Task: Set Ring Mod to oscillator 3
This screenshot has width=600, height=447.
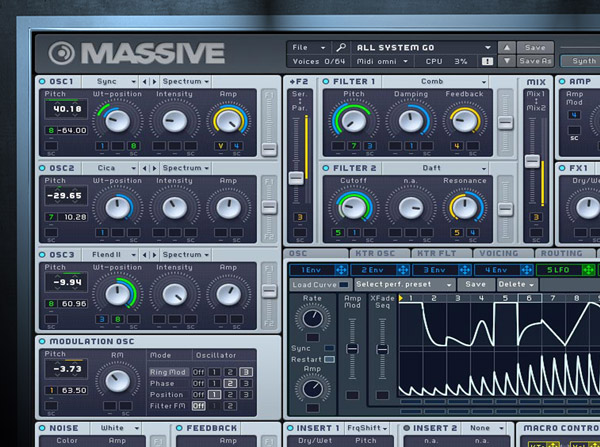Action: [x=246, y=372]
